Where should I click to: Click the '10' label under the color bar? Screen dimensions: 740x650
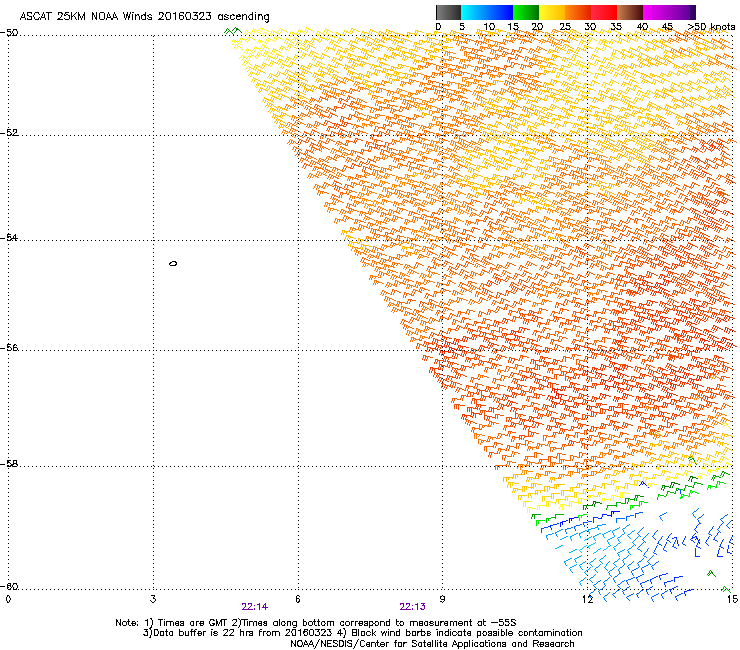tap(489, 27)
